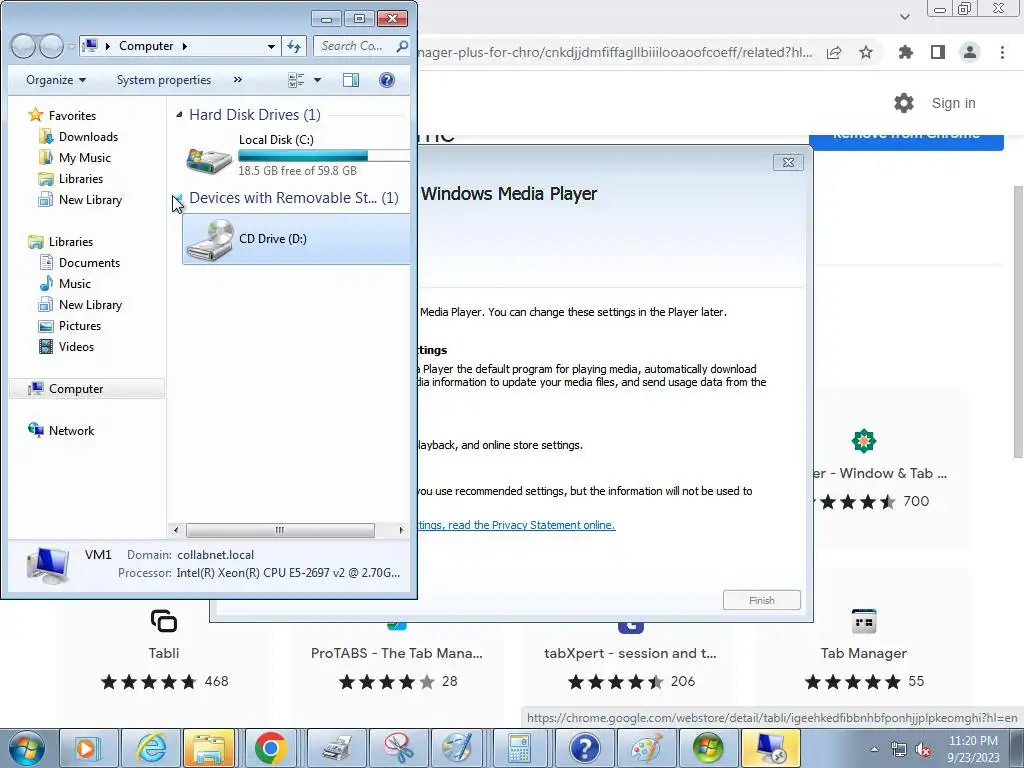Viewport: 1024px width, 768px height.
Task: Click the Search Computer input field
Action: point(354,46)
